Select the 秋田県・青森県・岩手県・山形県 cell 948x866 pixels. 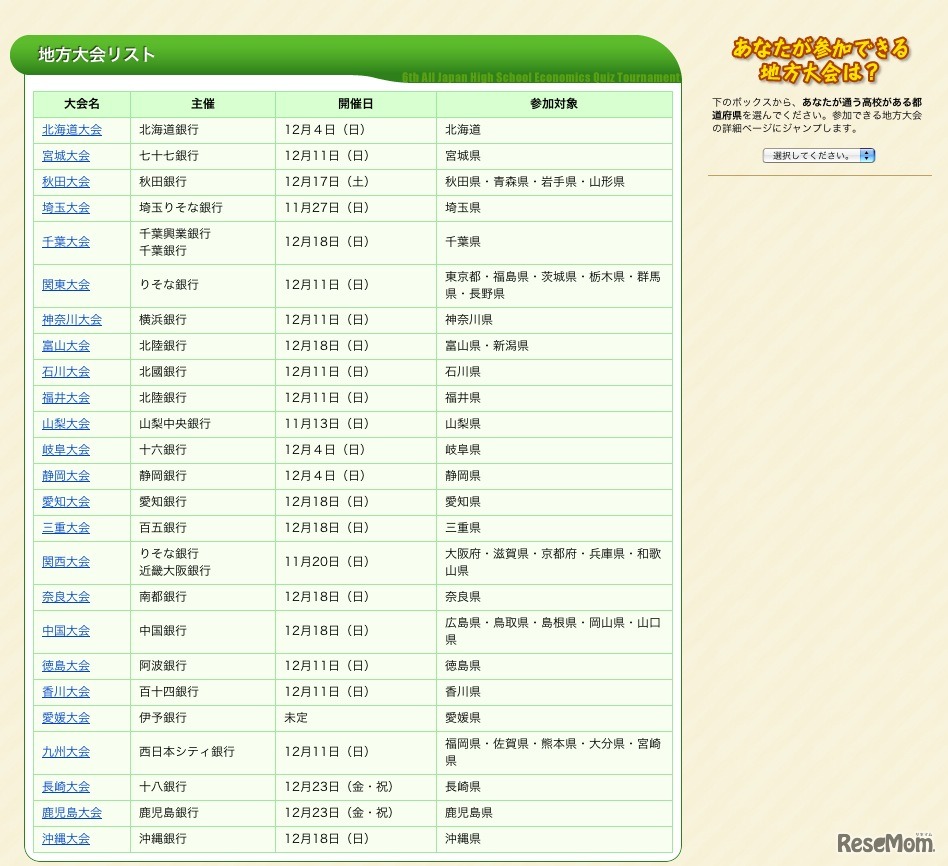554,182
